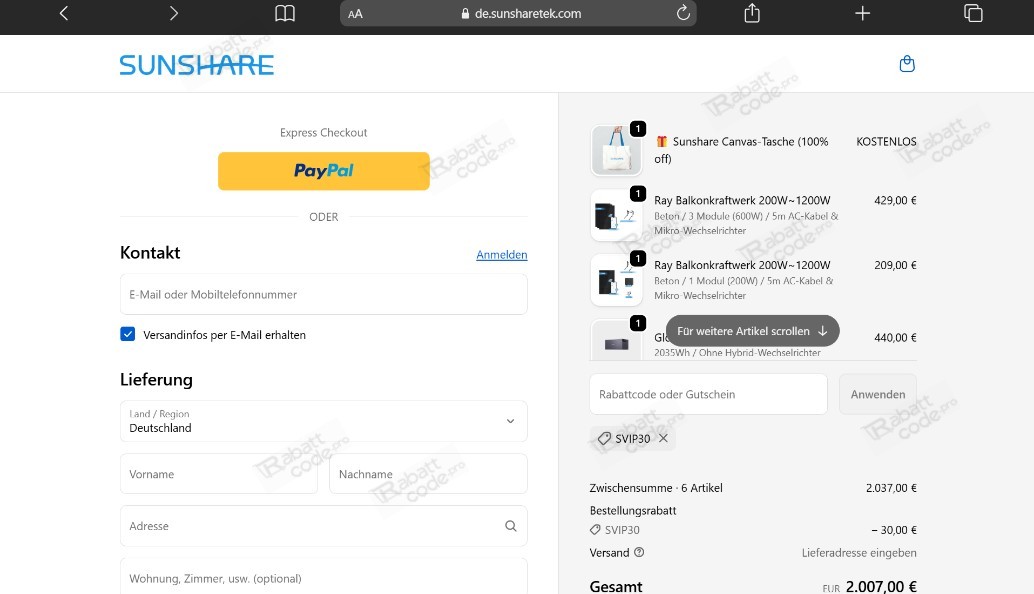Click the 209,00 € Ray Balkonkraftwerk thumbnail
1034x594 pixels.
tap(617, 280)
